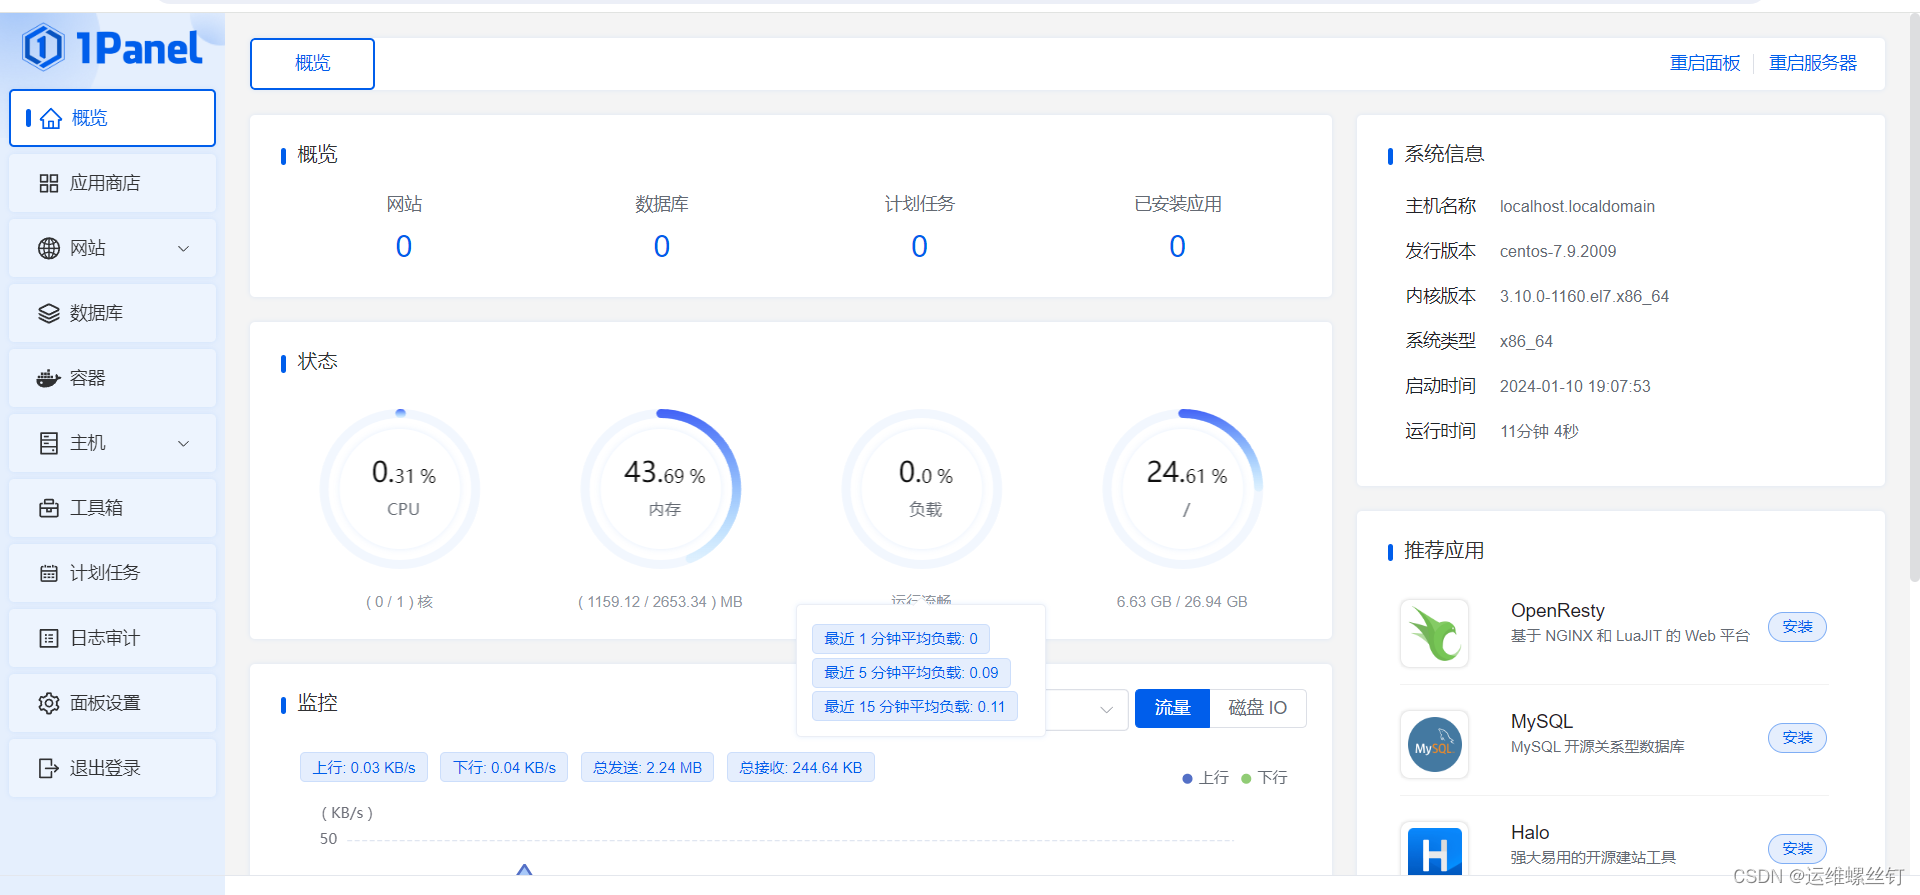This screenshot has height=895, width=1920.
Task: Switch monitor to 流量 tab
Action: [x=1172, y=708]
